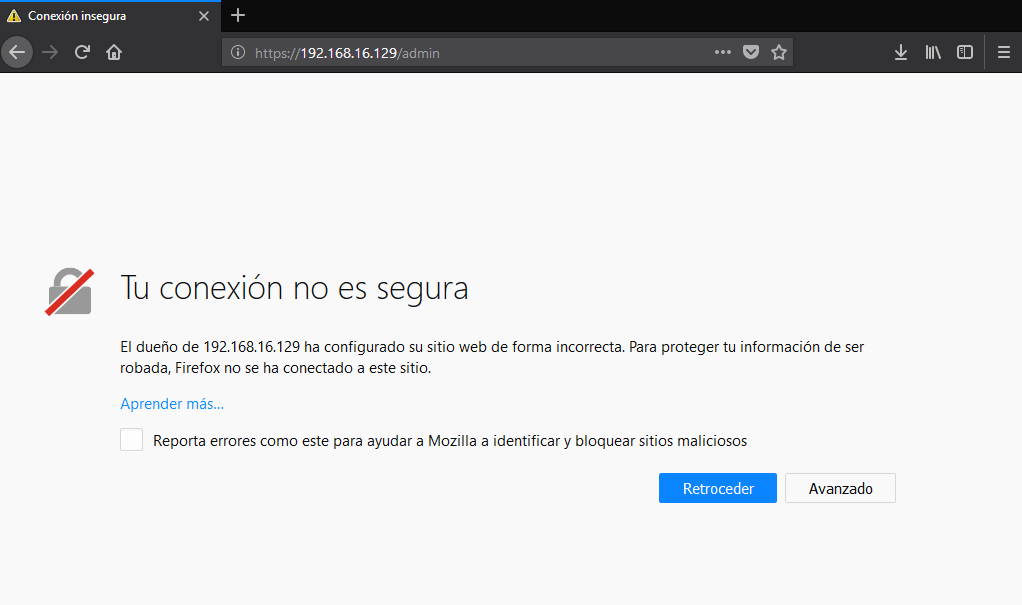Reload the current page

(82, 52)
